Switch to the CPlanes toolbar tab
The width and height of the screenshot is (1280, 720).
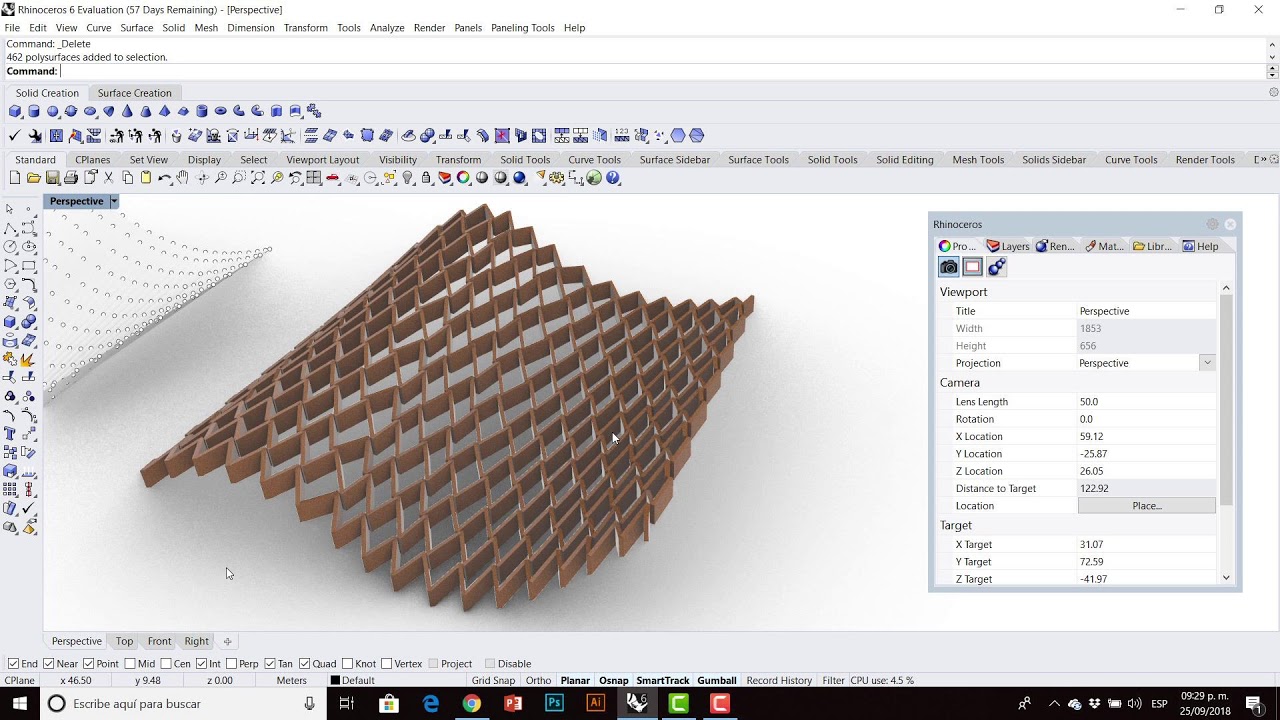click(93, 160)
